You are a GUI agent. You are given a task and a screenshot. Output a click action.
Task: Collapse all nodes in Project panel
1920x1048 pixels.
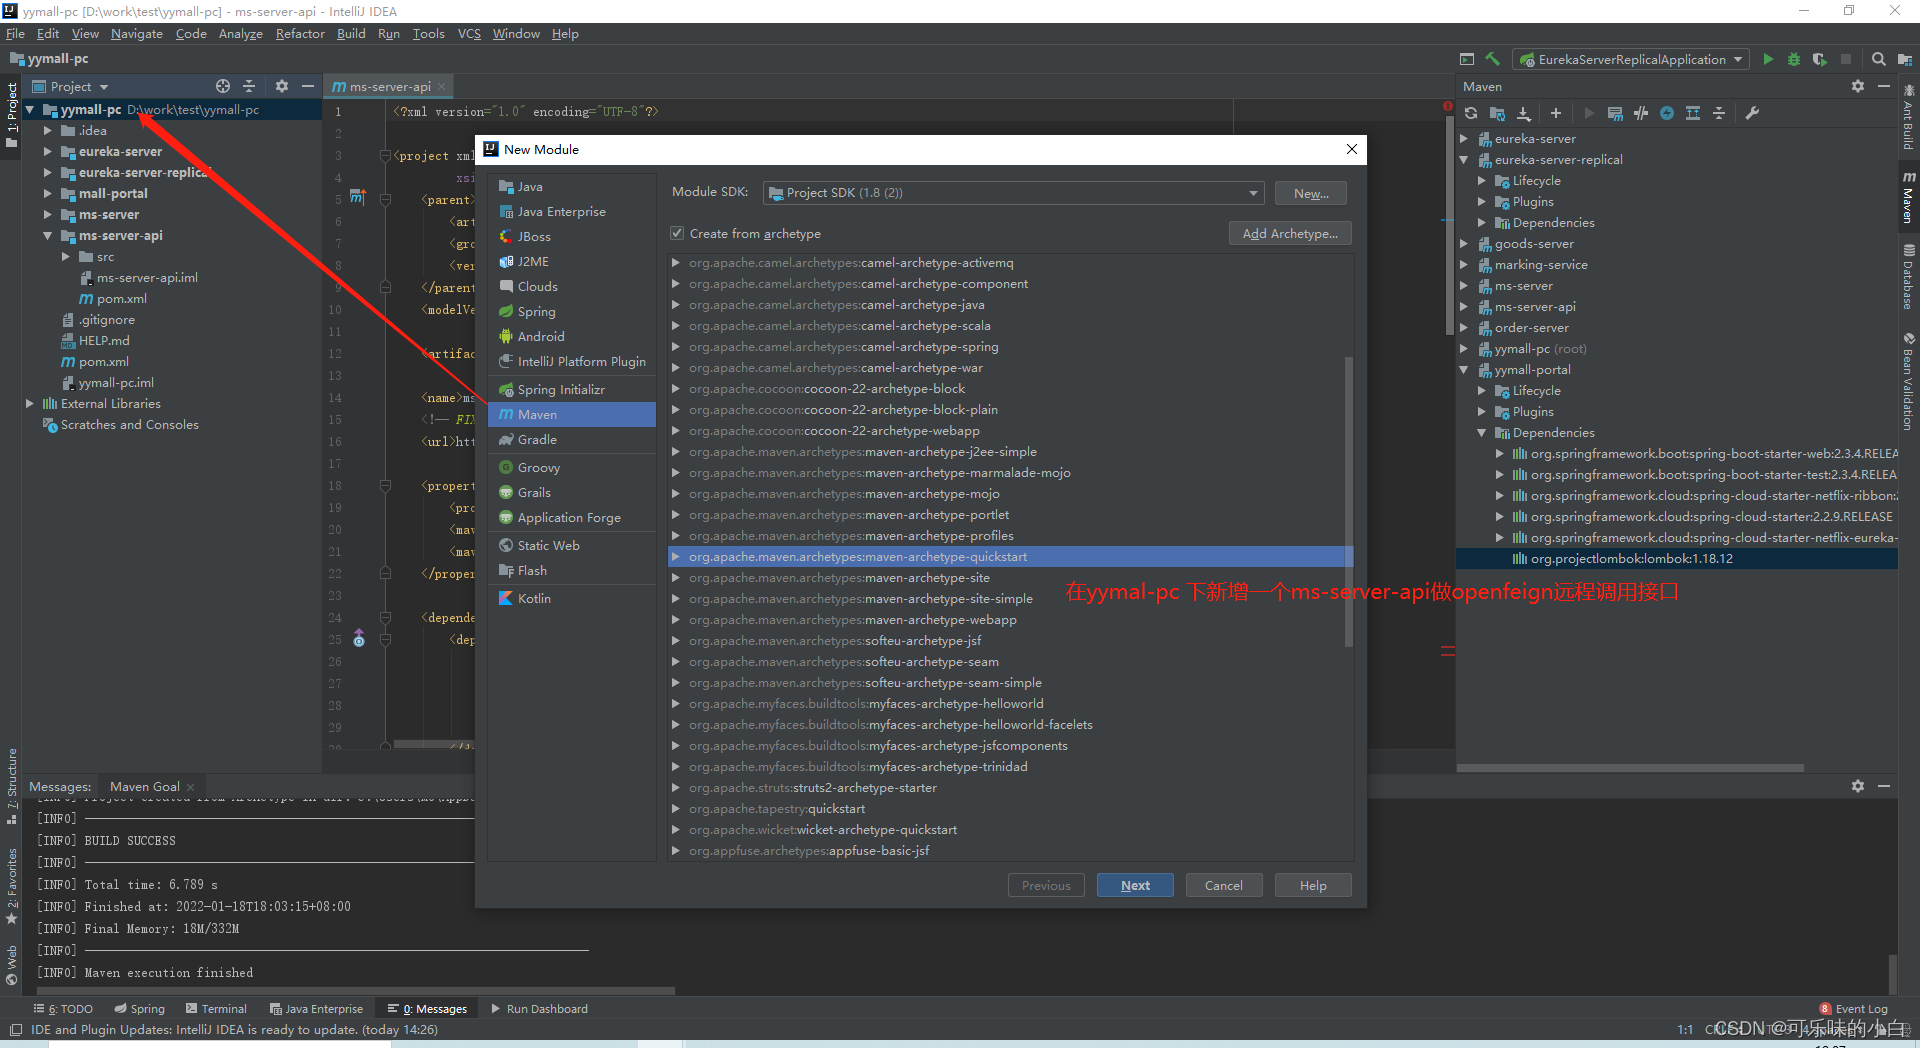(249, 86)
